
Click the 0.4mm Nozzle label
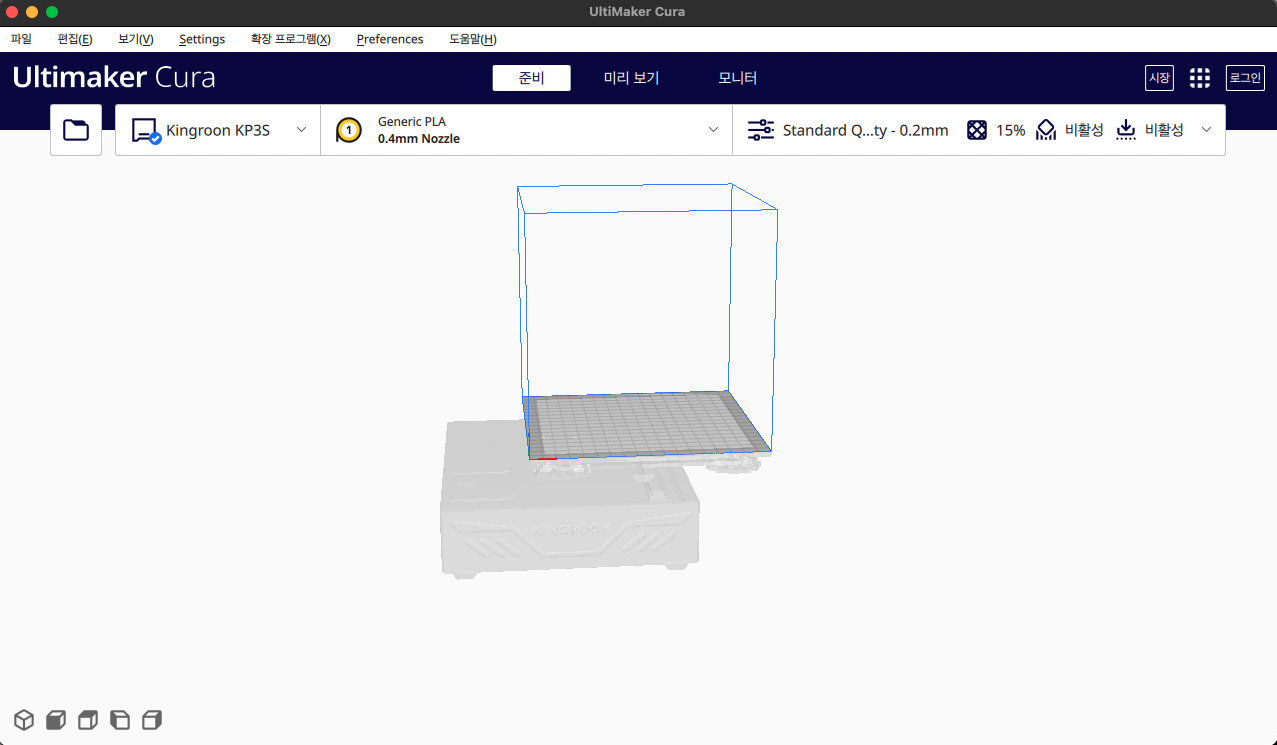[x=418, y=139]
